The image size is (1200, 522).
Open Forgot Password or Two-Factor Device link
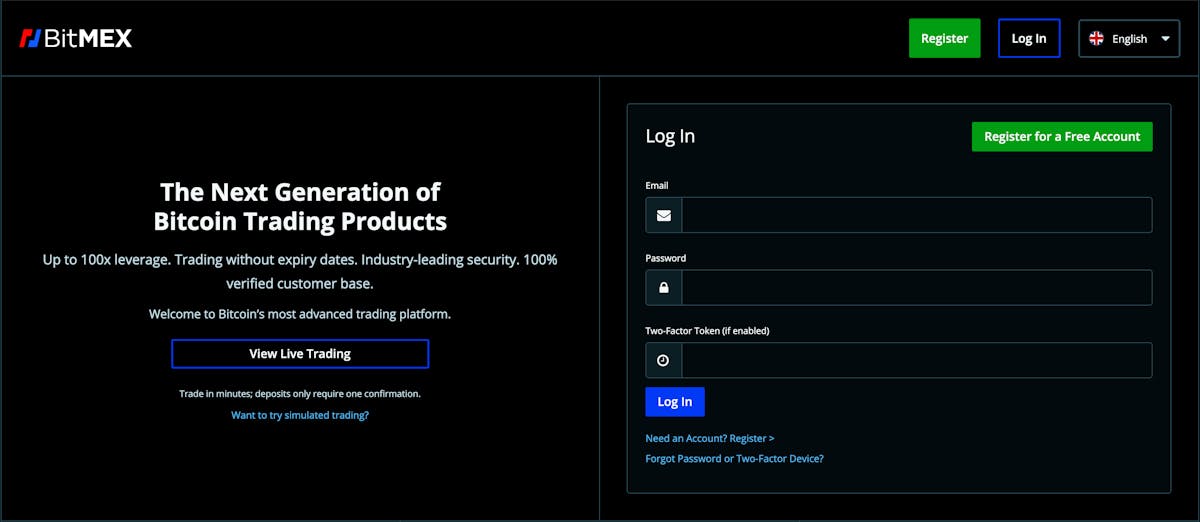pyautogui.click(x=735, y=459)
